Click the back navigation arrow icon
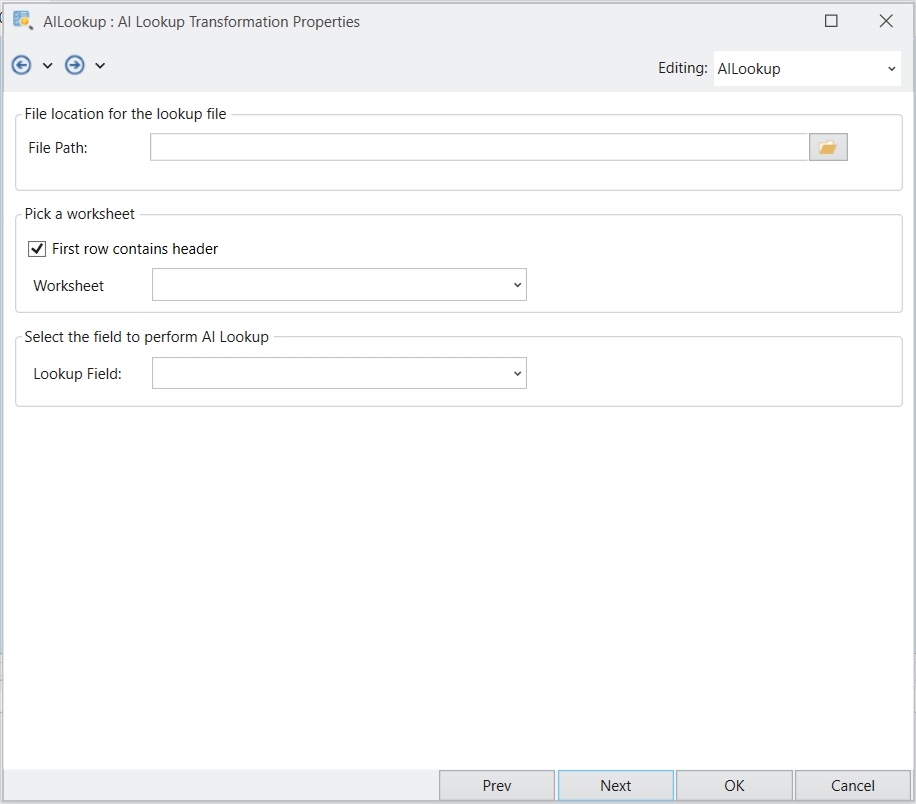The image size is (916, 804). pos(21,65)
